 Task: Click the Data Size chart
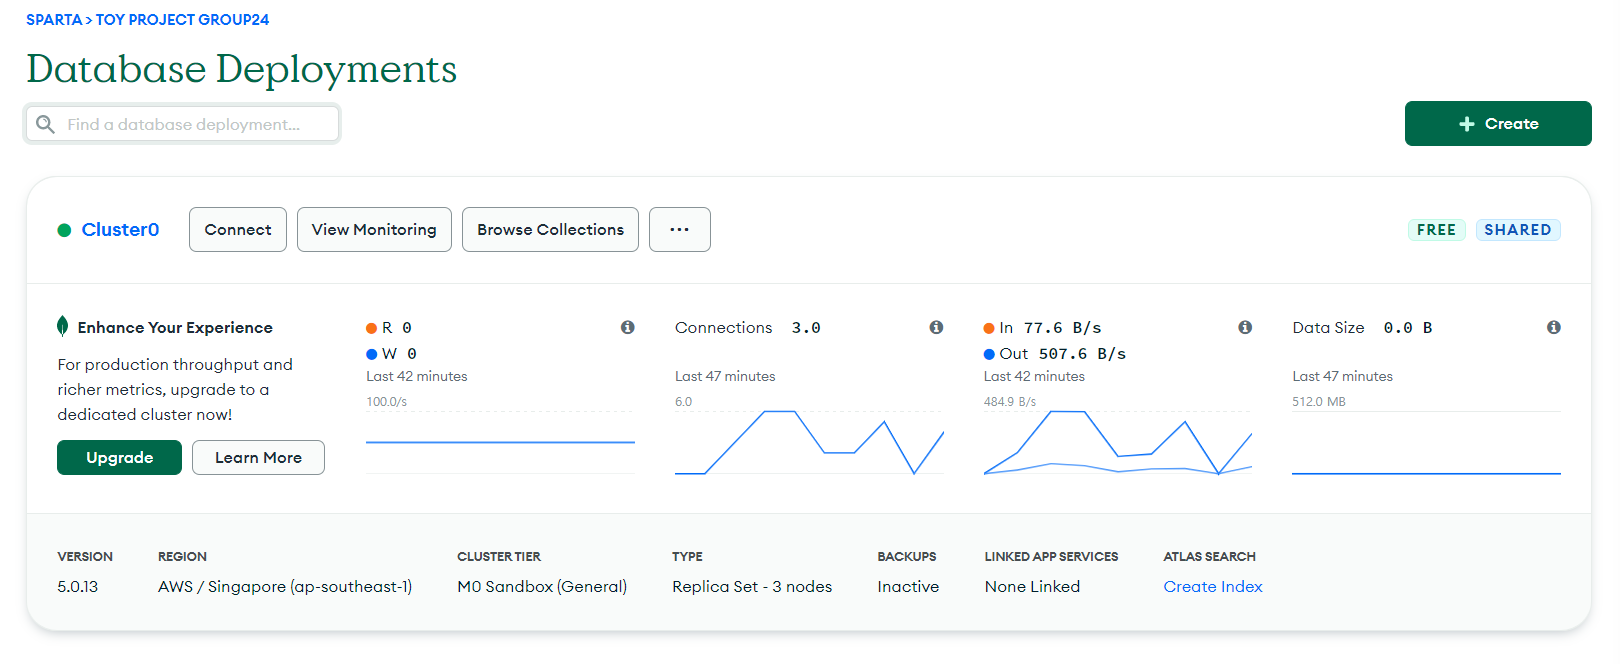[1426, 442]
